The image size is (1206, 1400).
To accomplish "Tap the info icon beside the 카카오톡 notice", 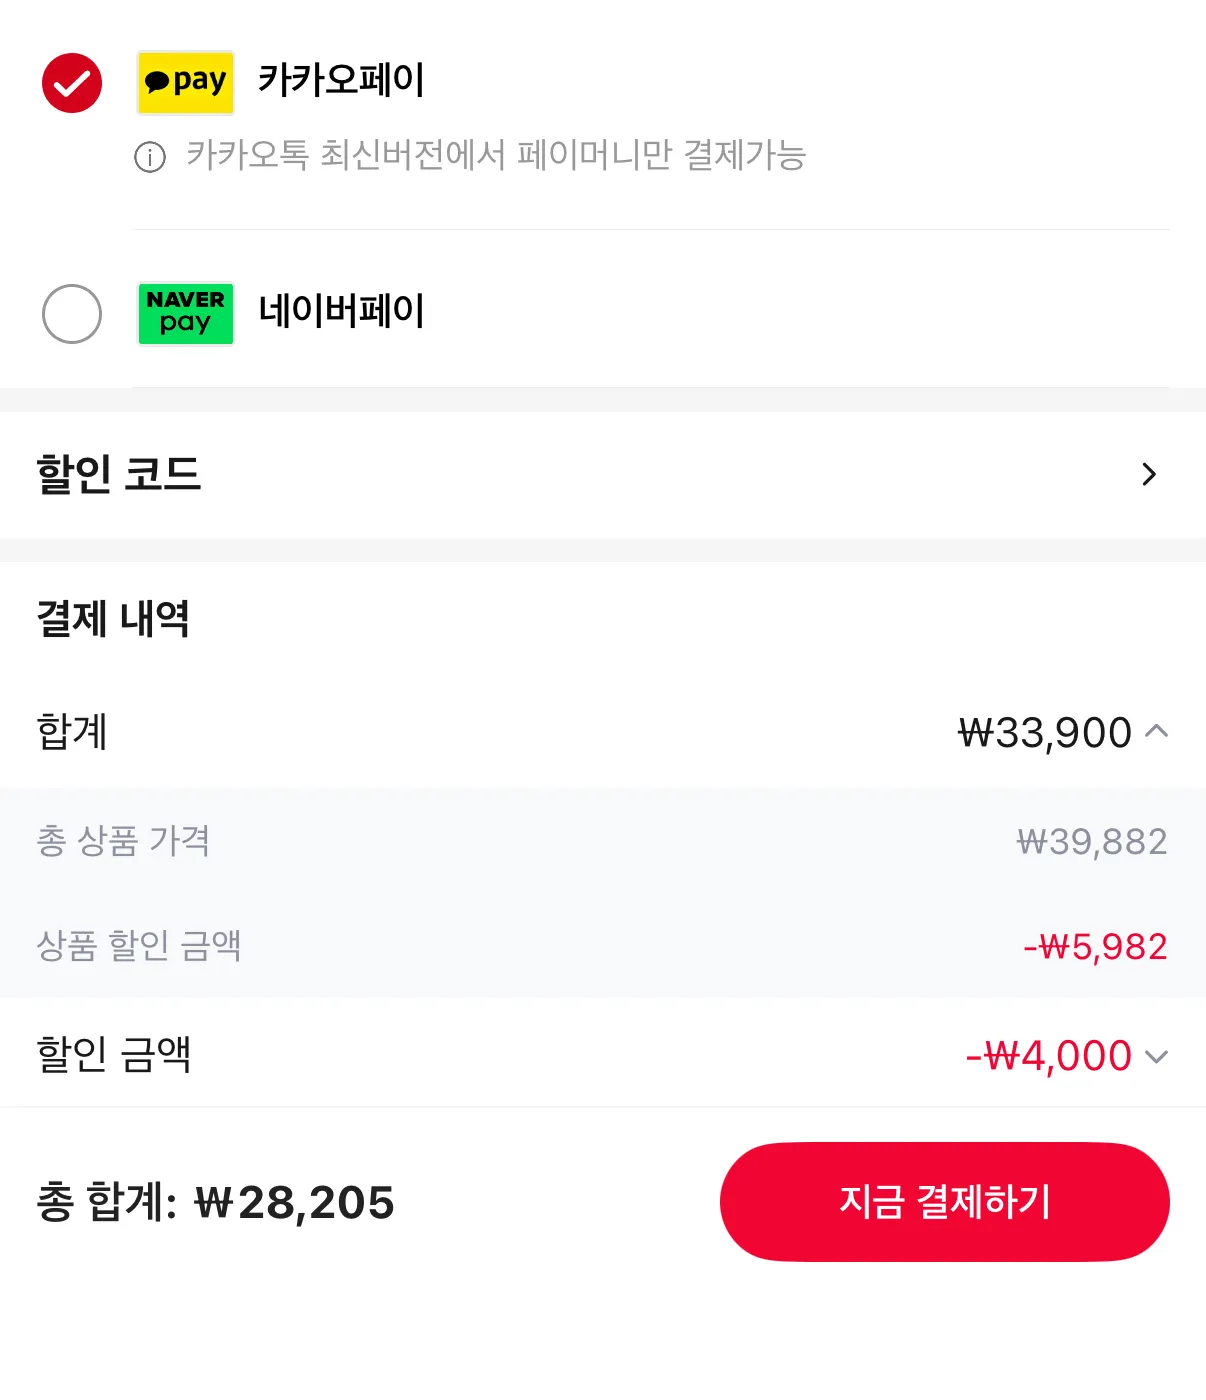I will [x=150, y=157].
